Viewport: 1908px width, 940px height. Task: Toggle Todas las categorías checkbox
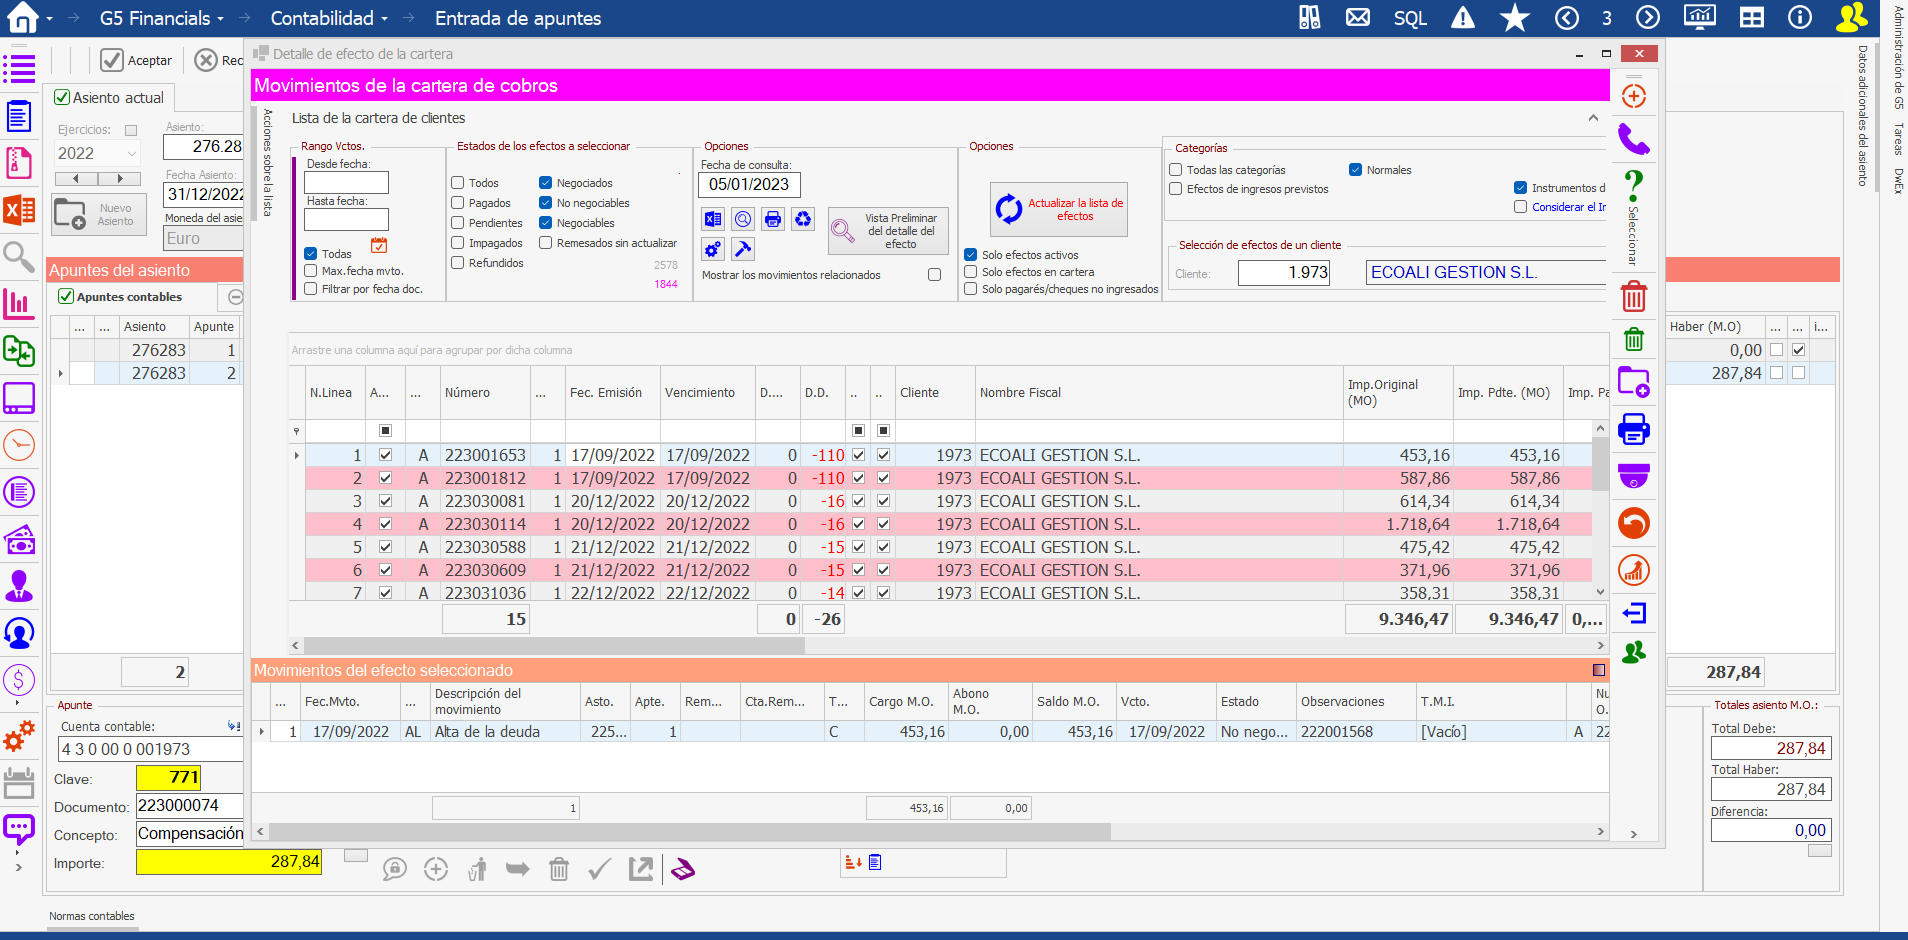[x=1177, y=170]
